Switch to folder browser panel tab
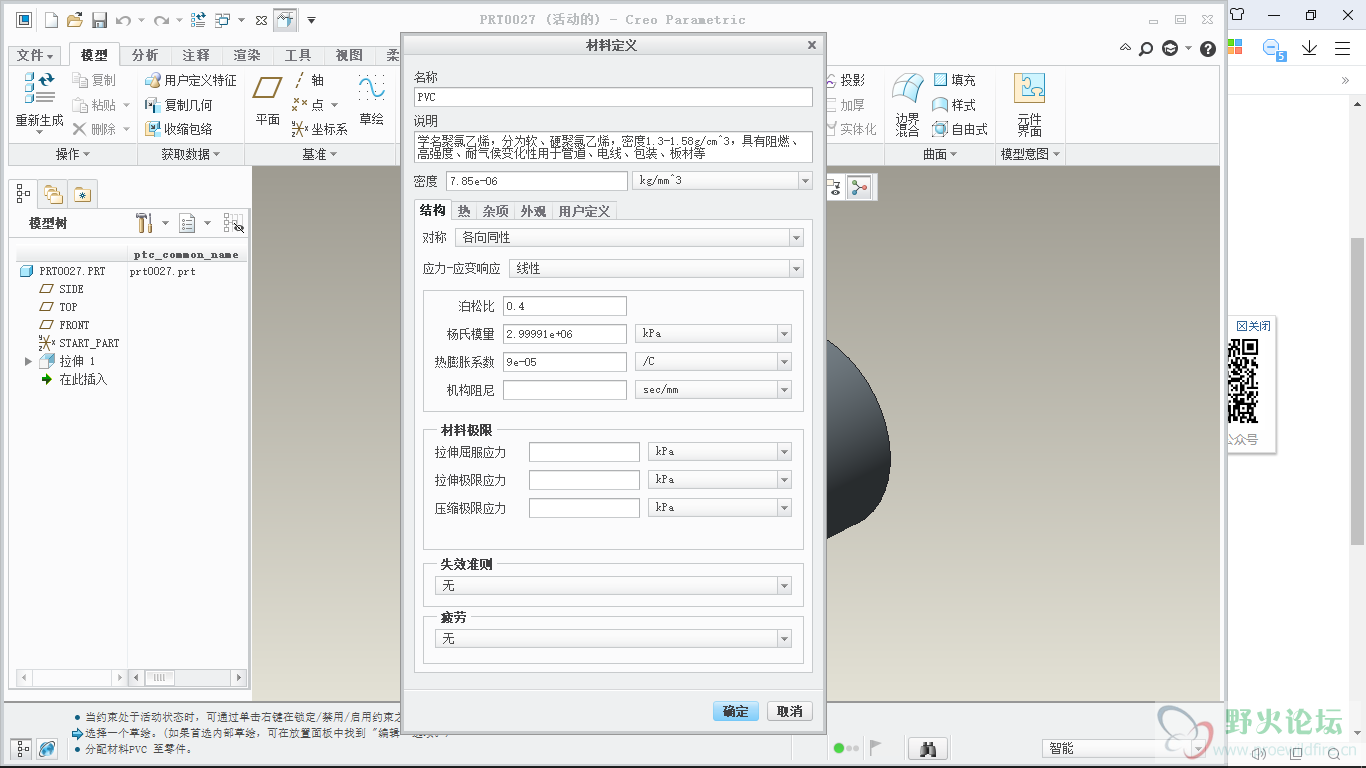Image resolution: width=1366 pixels, height=768 pixels. click(53, 194)
